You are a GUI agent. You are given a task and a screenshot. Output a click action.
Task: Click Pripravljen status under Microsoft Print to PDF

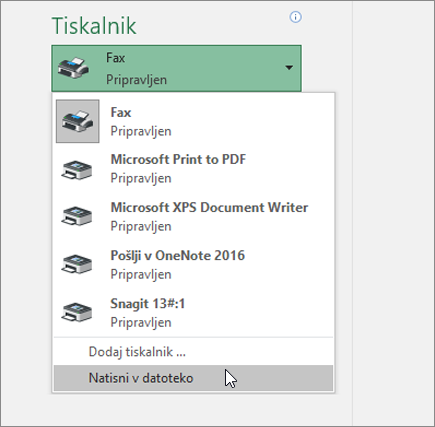pyautogui.click(x=141, y=178)
